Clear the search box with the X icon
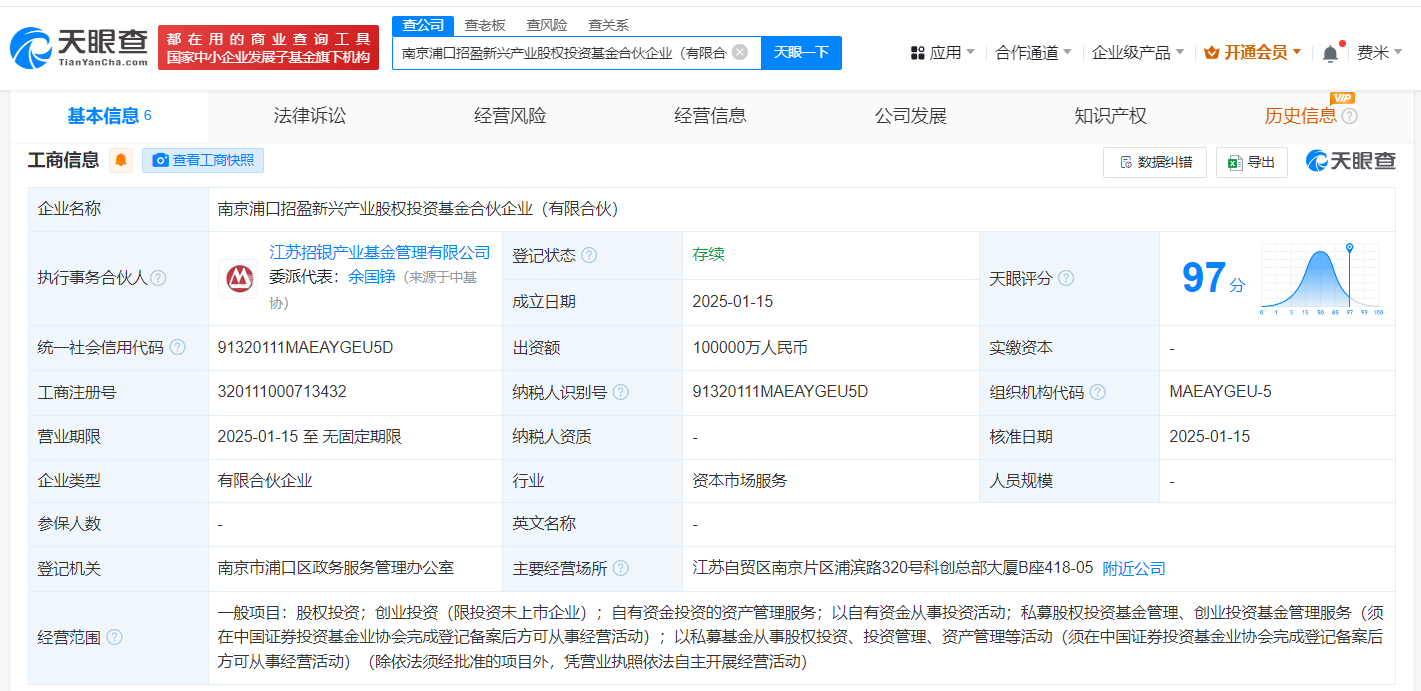The height and width of the screenshot is (691, 1421). coord(740,53)
